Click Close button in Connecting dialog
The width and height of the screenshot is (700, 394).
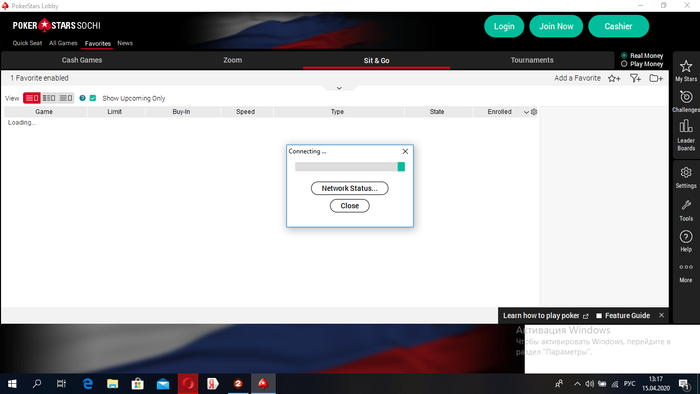(x=350, y=206)
